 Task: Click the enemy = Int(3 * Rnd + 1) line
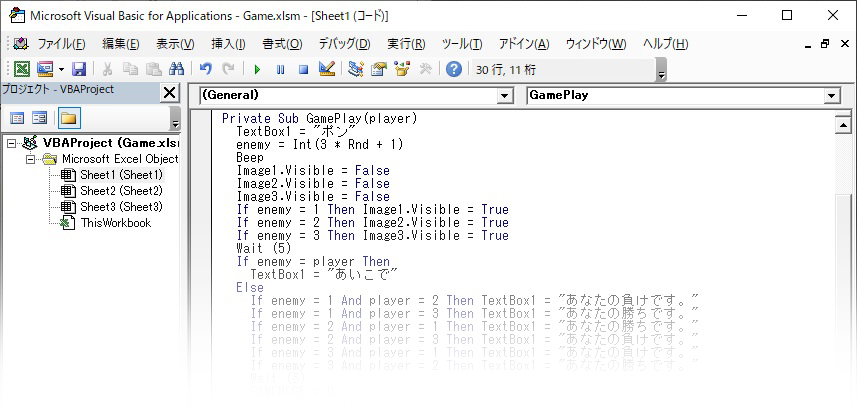pyautogui.click(x=319, y=144)
